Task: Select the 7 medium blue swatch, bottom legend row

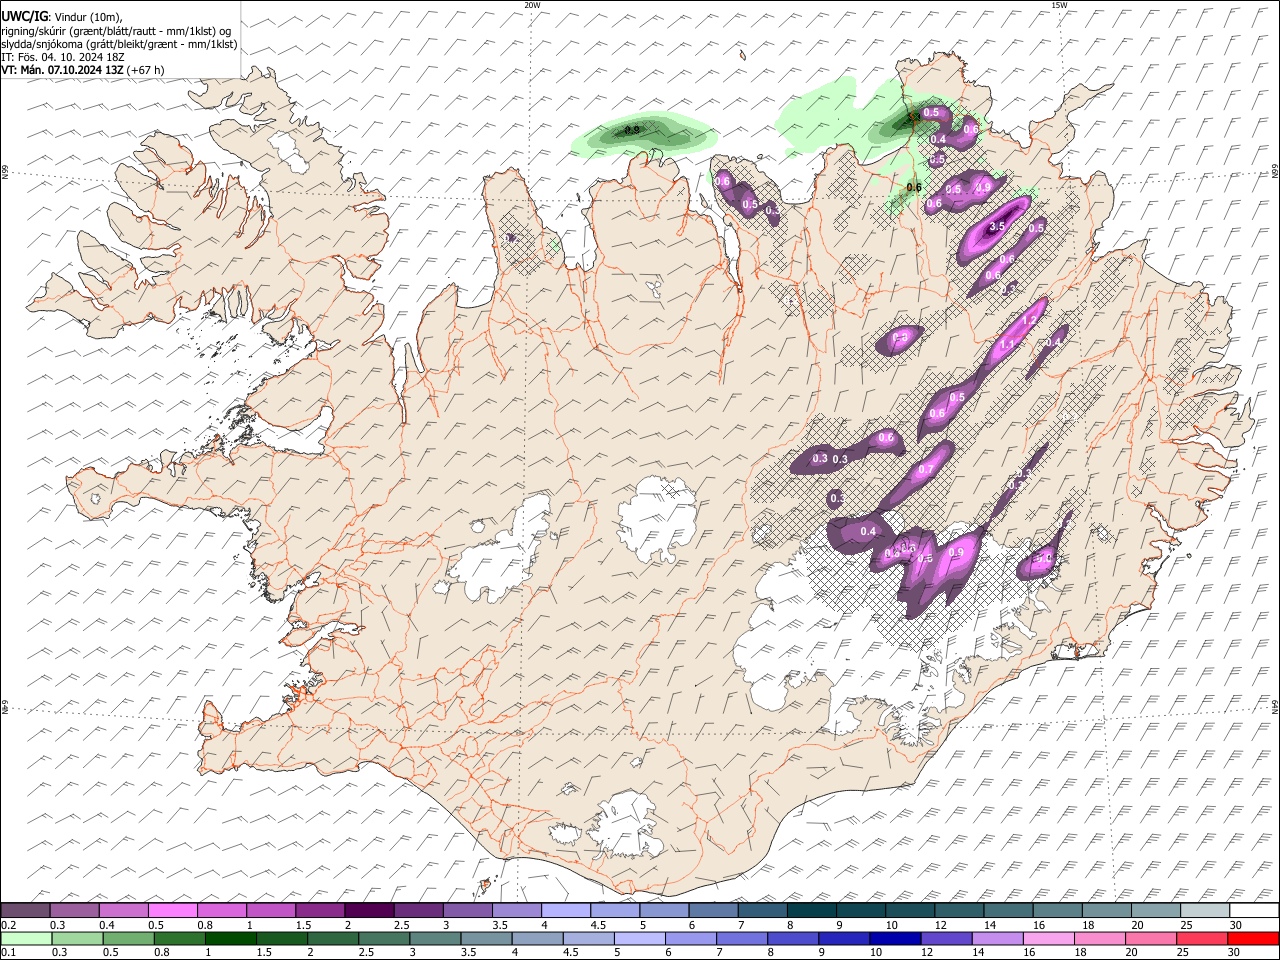Action: point(741,938)
